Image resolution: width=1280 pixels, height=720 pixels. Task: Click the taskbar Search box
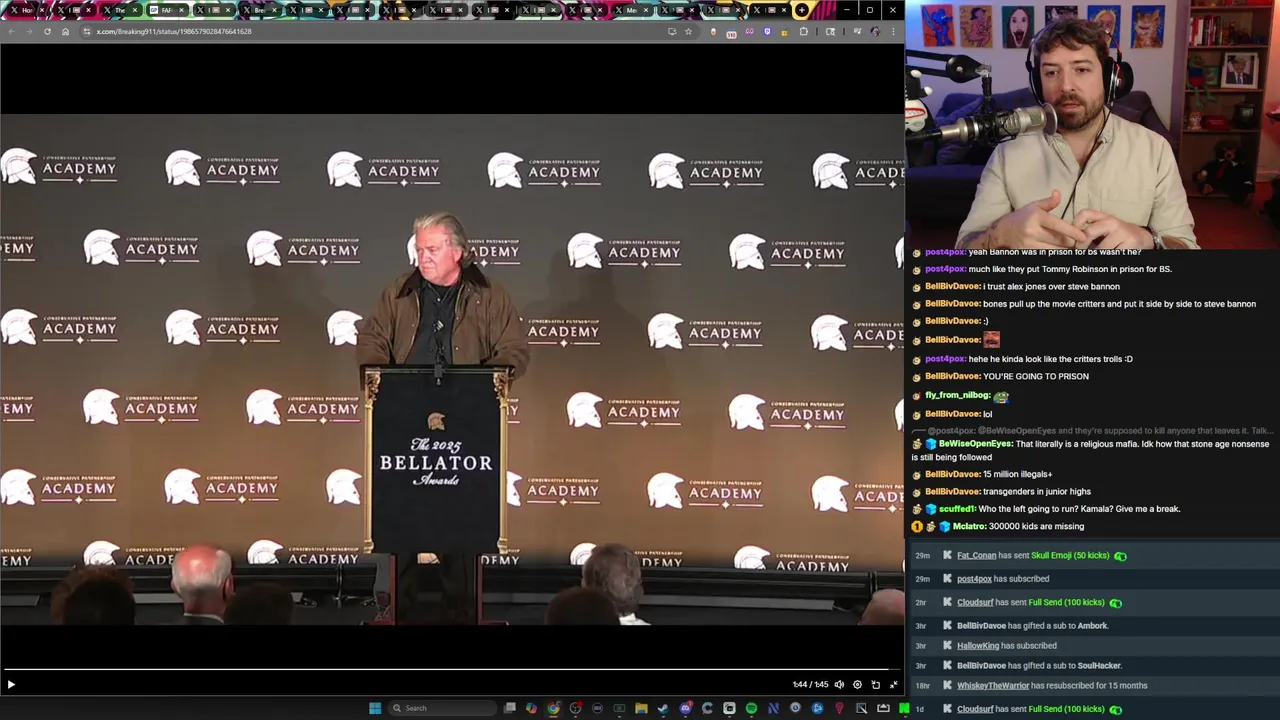tap(443, 708)
